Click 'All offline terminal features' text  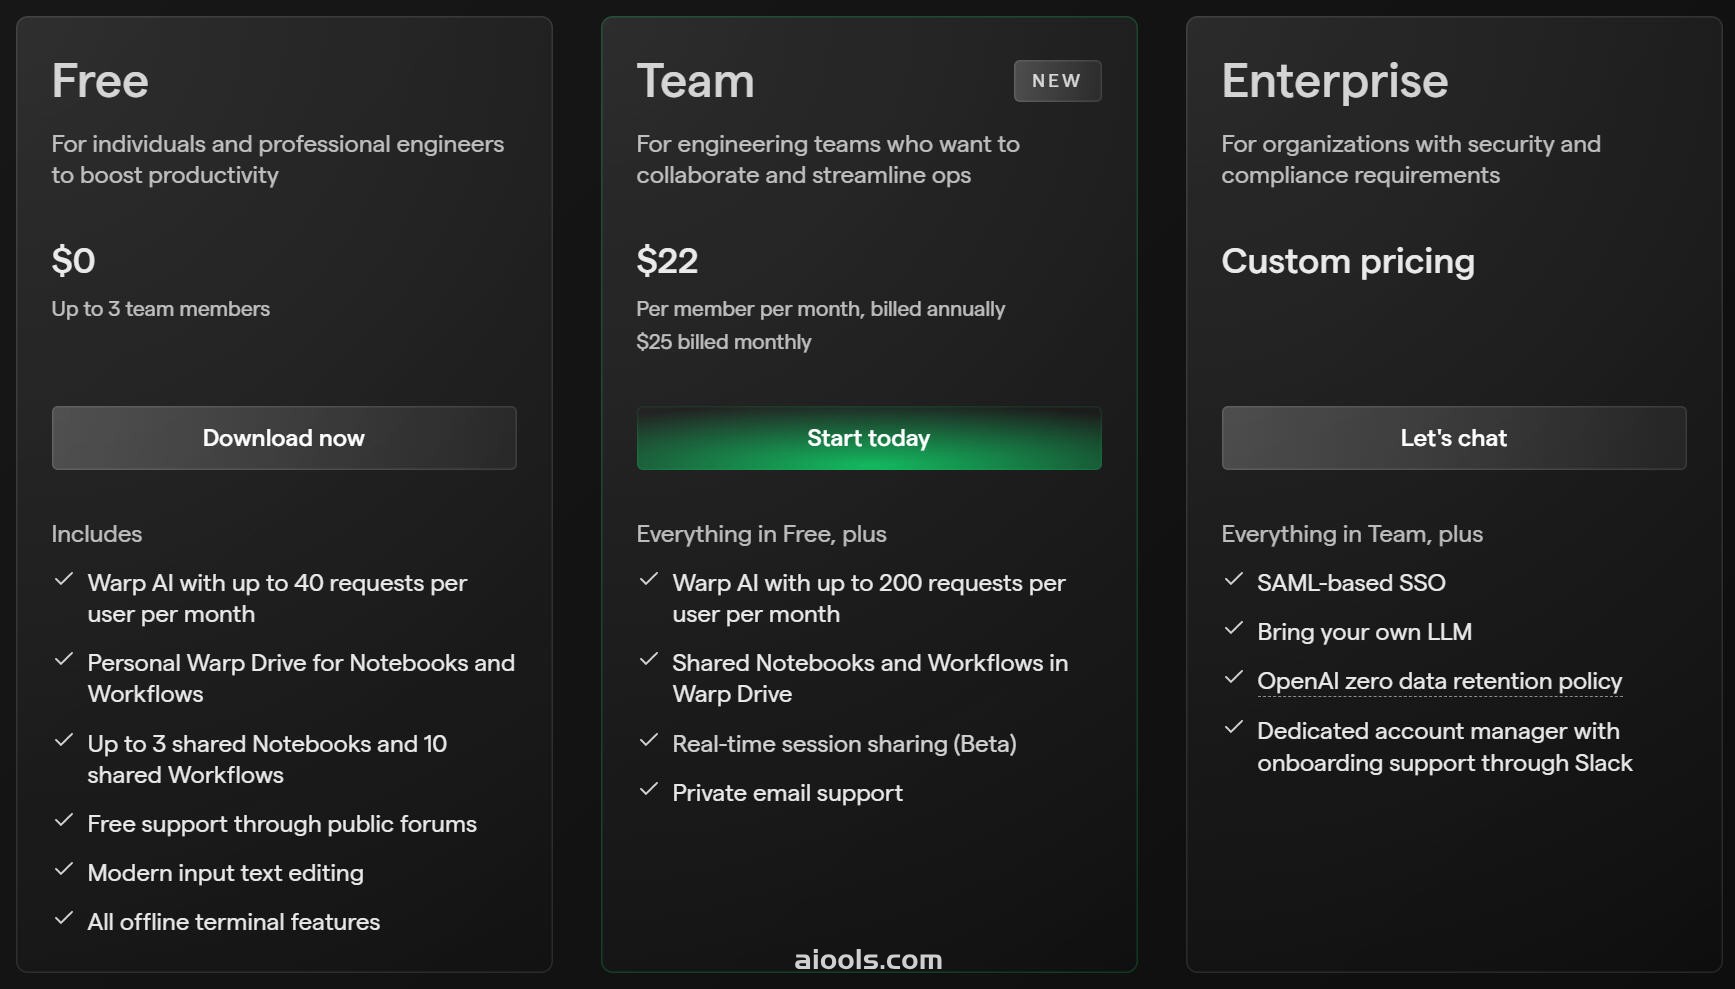pyautogui.click(x=234, y=922)
